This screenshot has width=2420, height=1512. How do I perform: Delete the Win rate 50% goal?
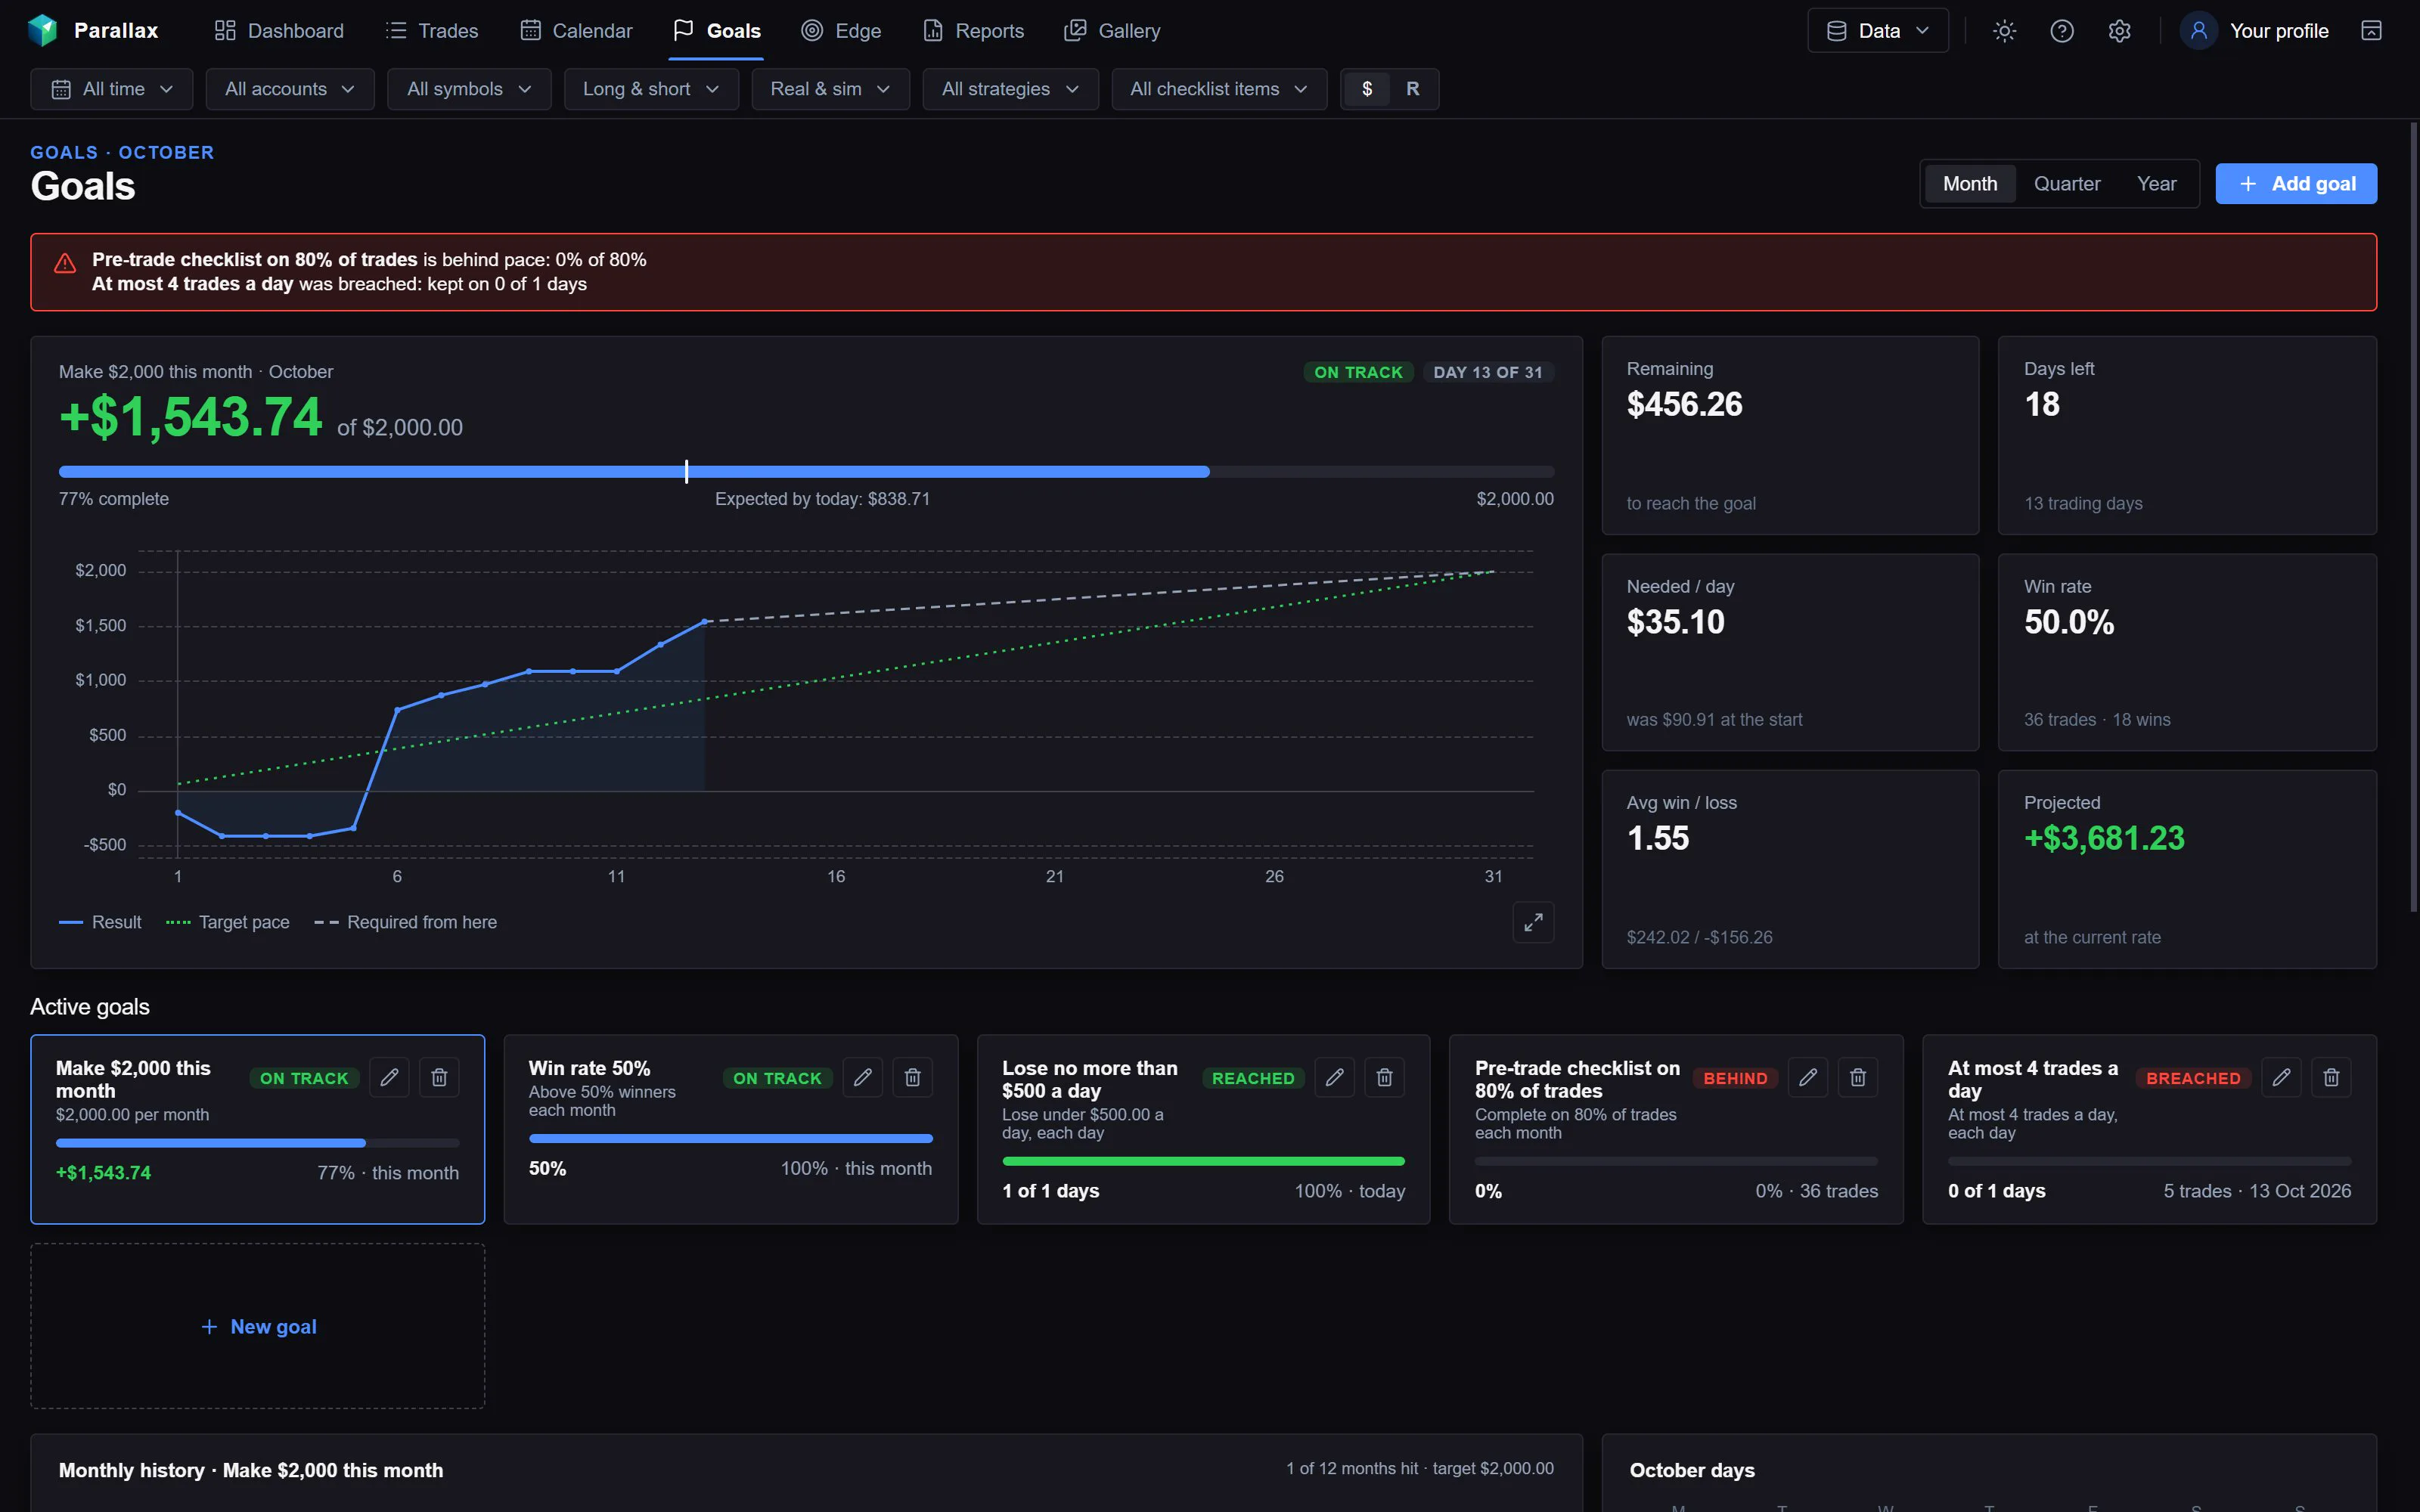[912, 1077]
